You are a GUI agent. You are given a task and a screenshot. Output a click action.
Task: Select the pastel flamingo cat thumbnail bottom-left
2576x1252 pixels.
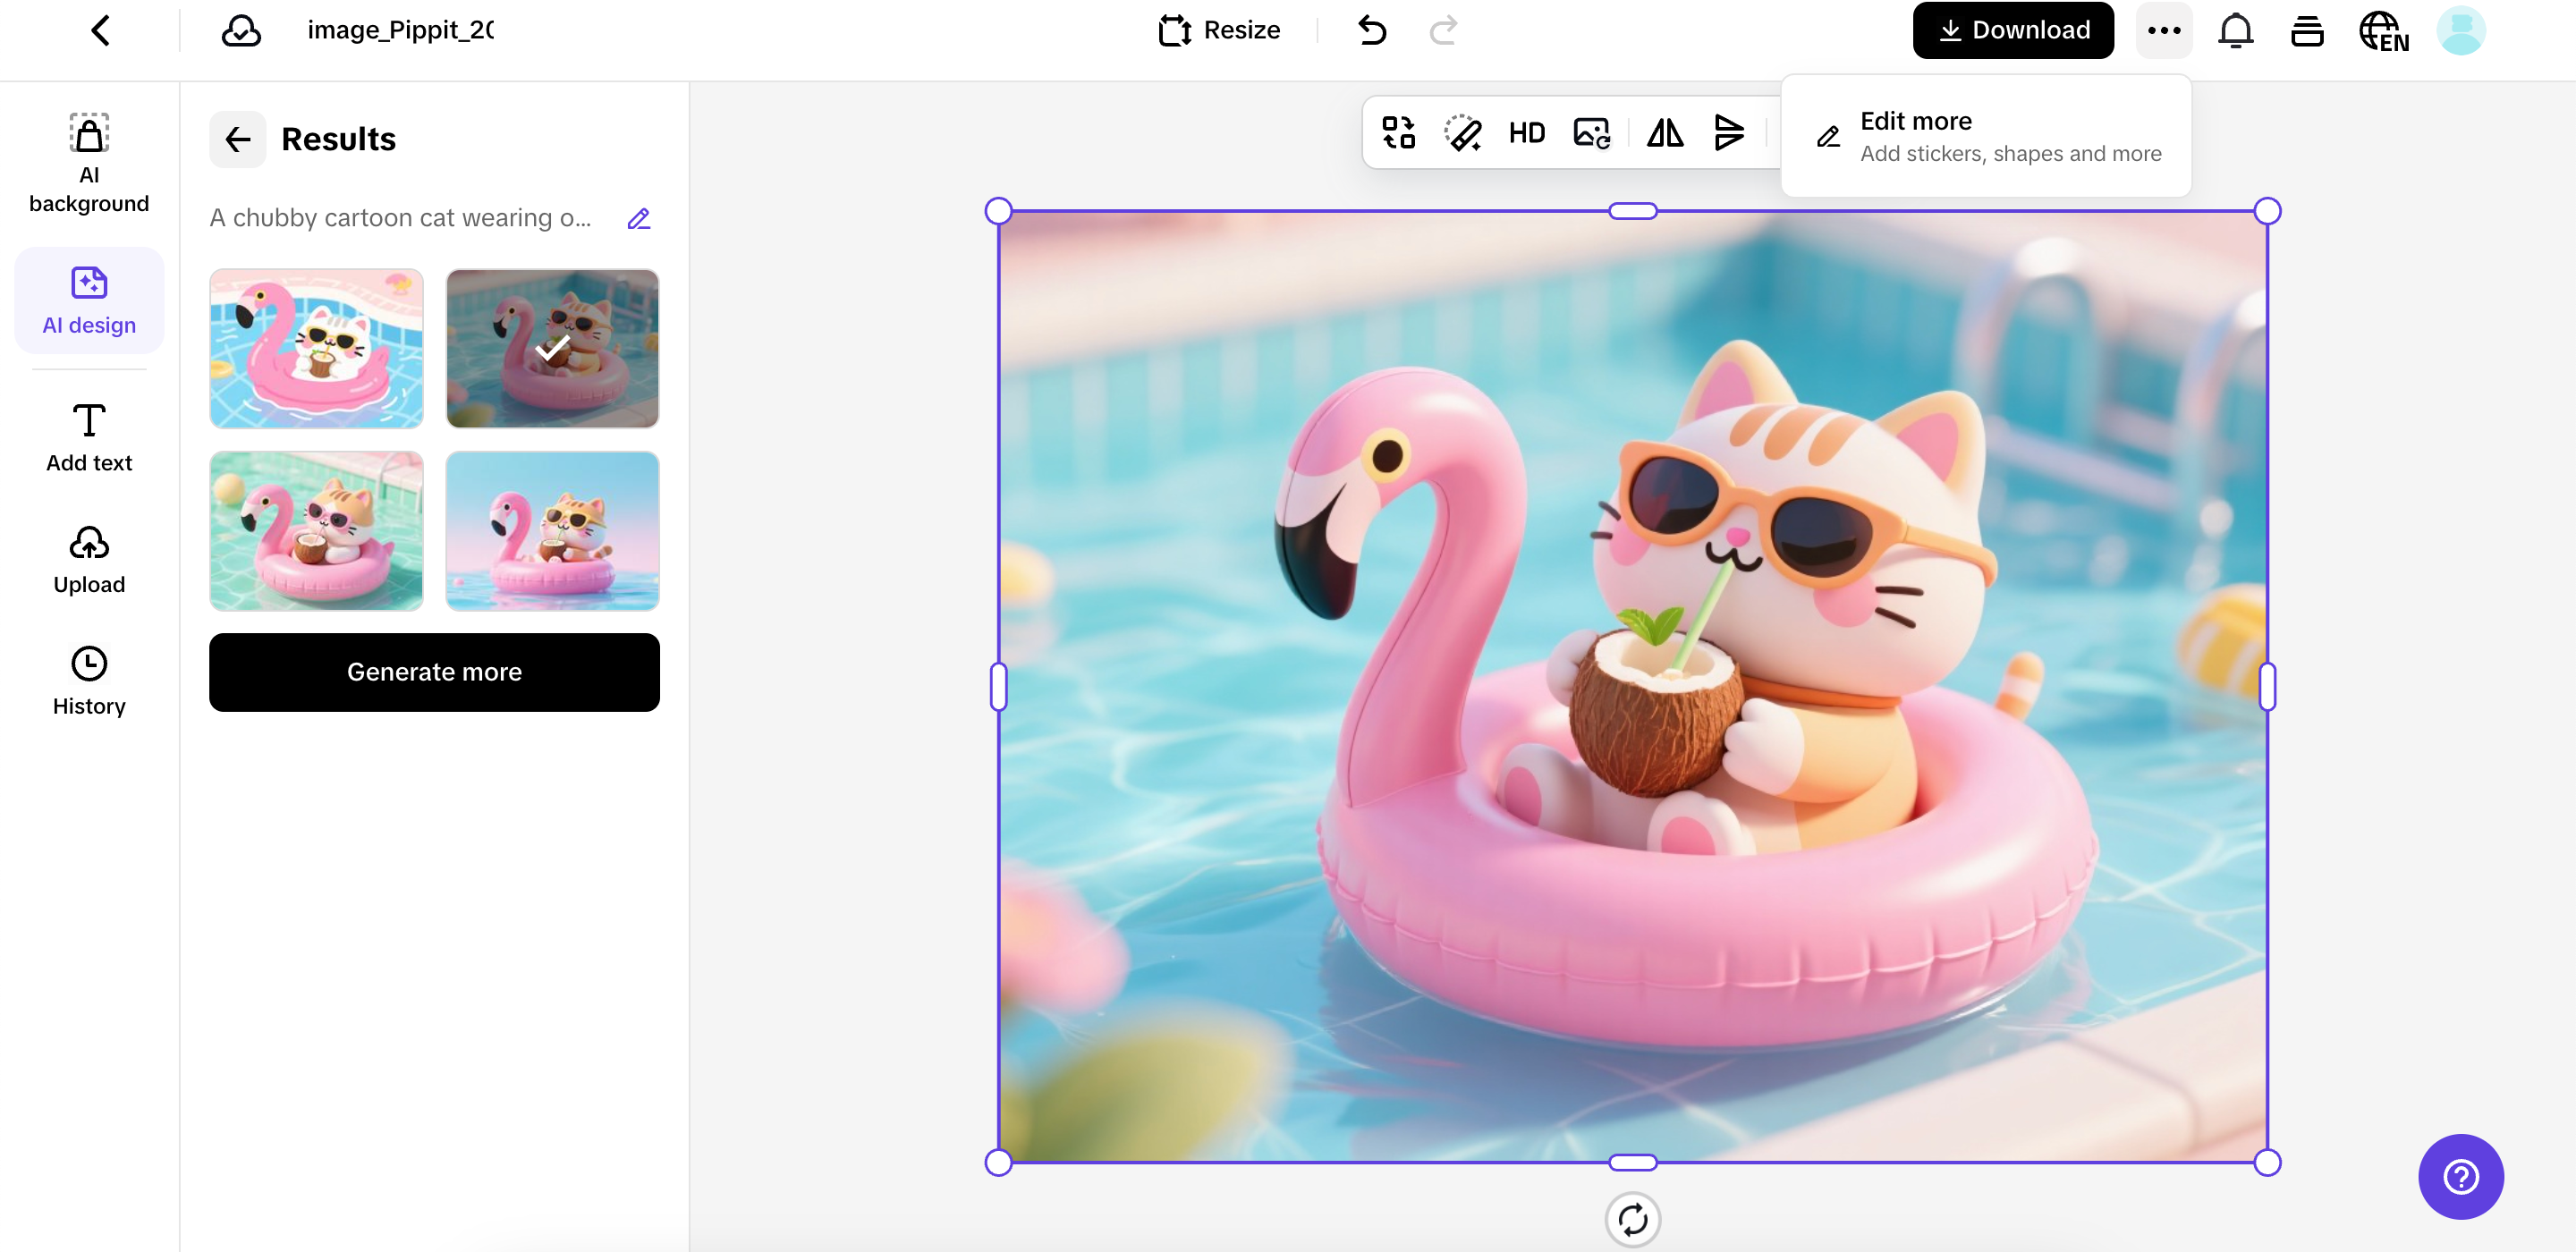tap(316, 530)
